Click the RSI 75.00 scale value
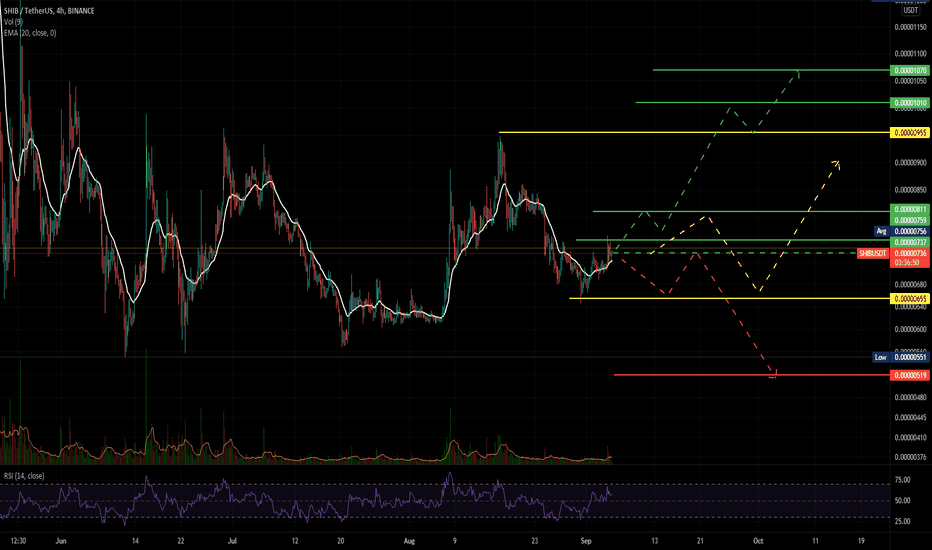Screen dimensions: 932x550 coord(902,480)
